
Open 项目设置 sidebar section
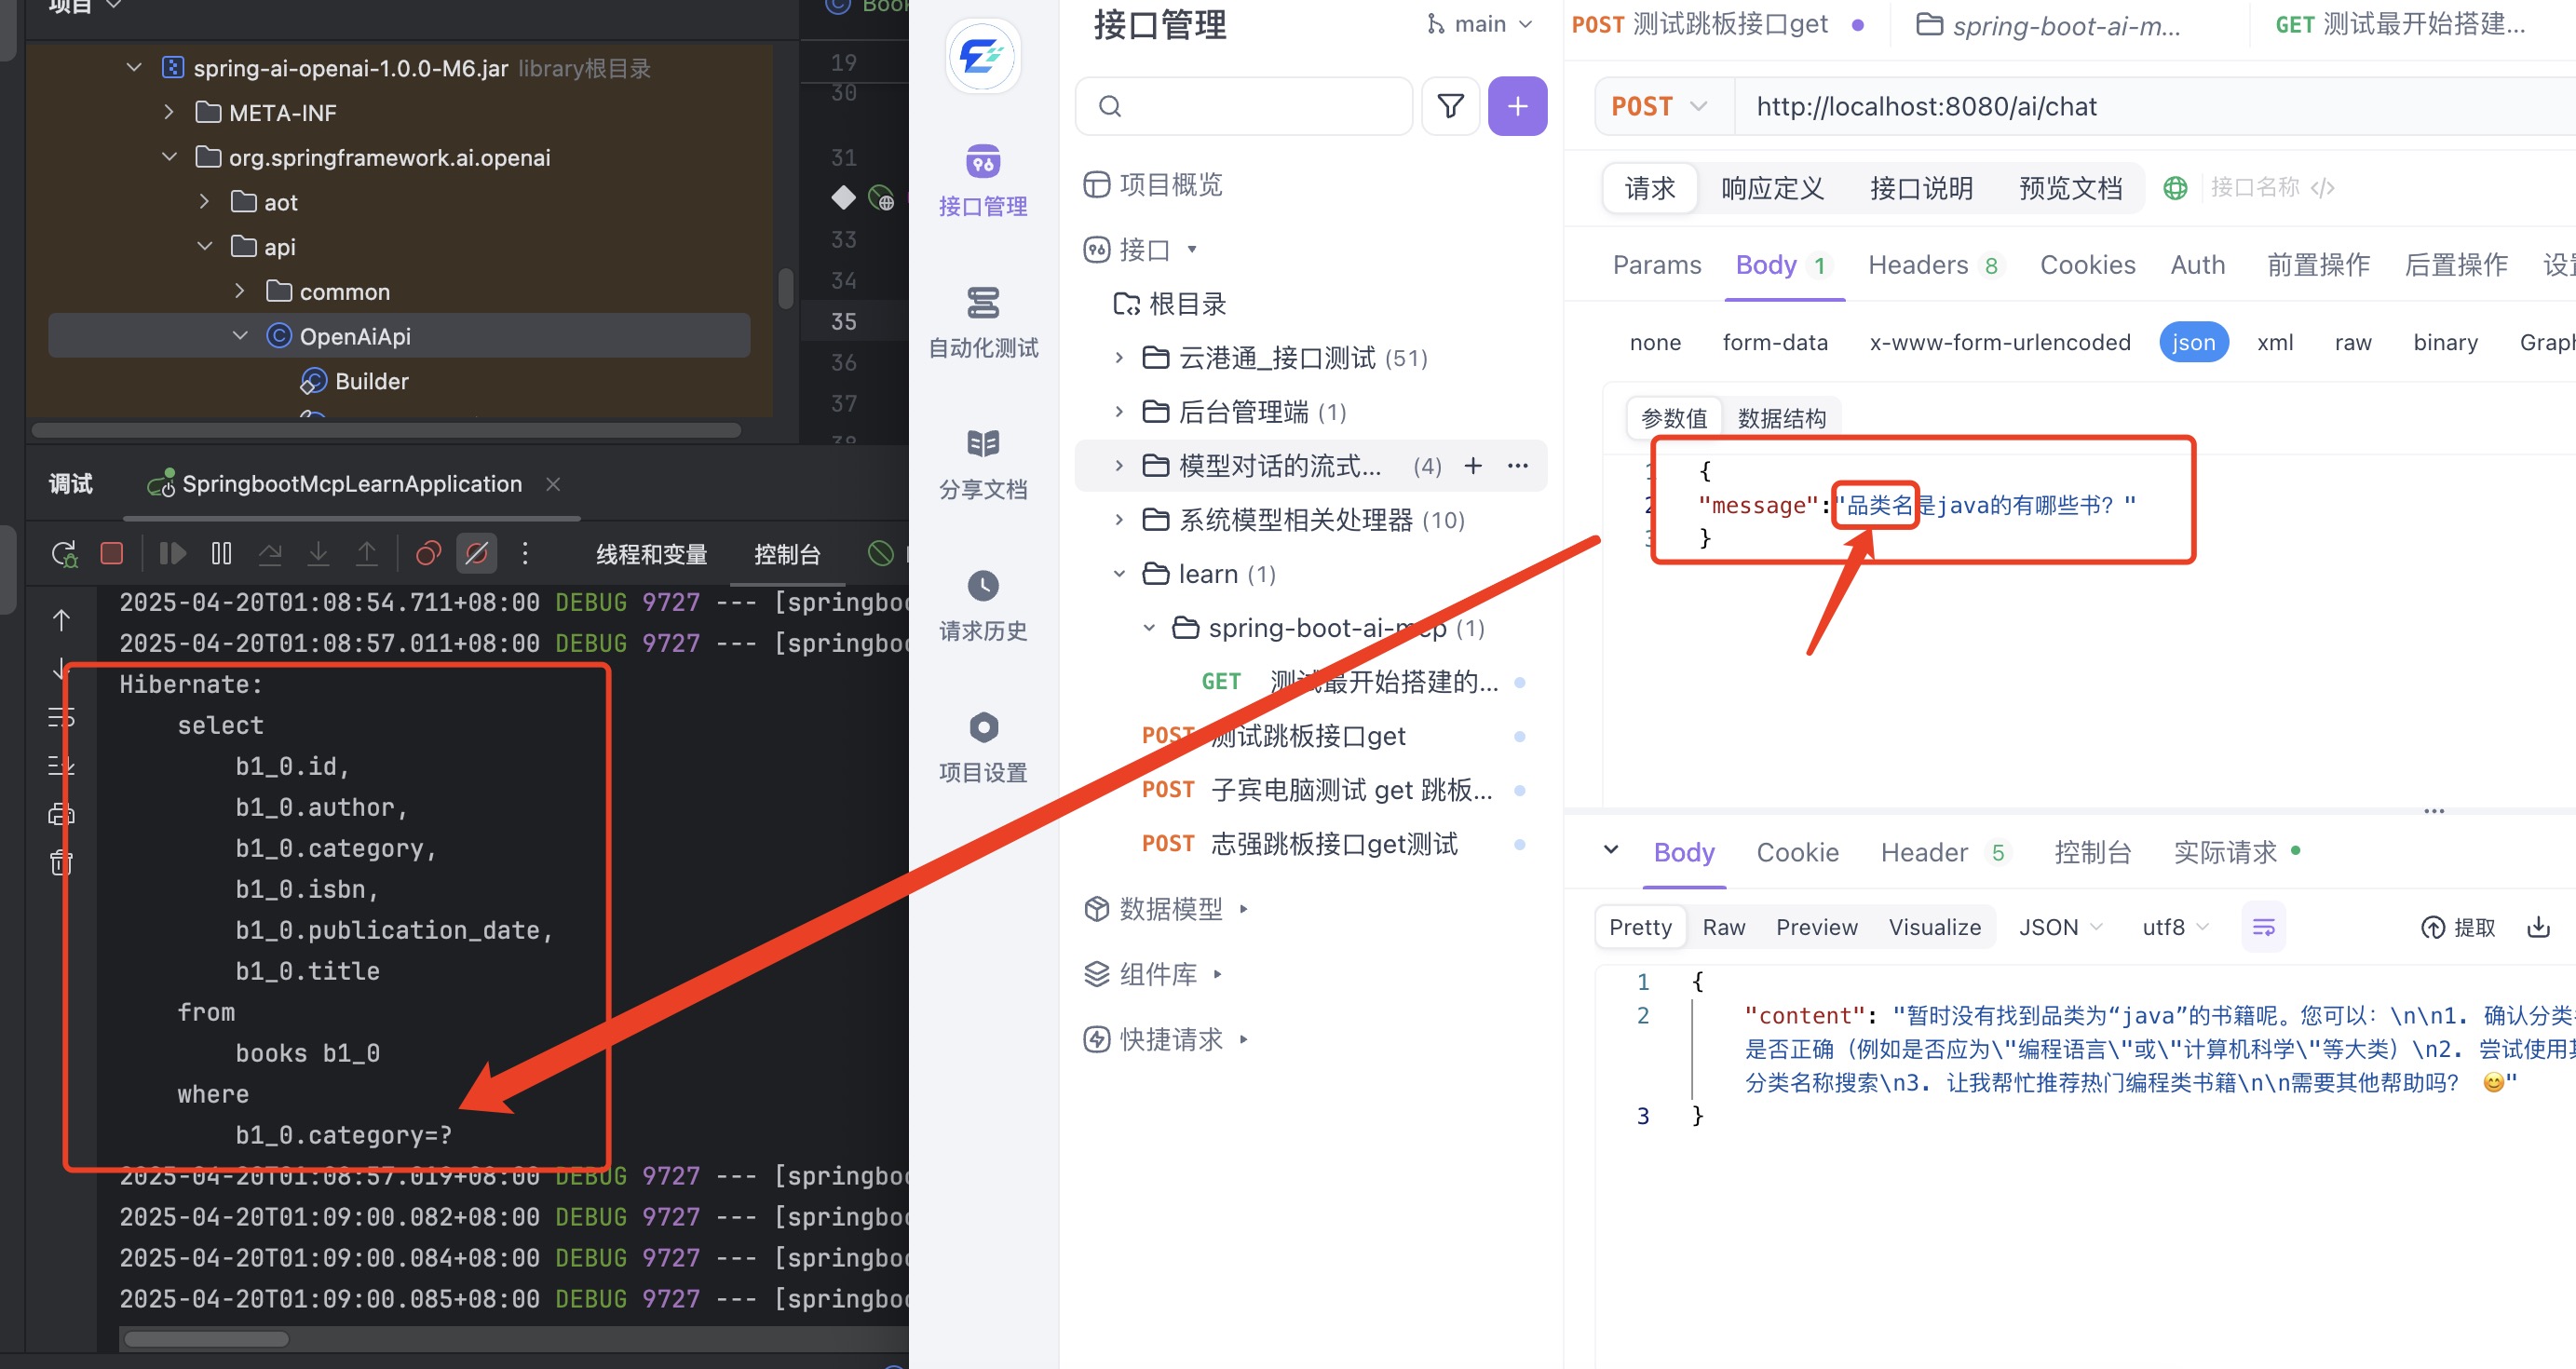[983, 748]
